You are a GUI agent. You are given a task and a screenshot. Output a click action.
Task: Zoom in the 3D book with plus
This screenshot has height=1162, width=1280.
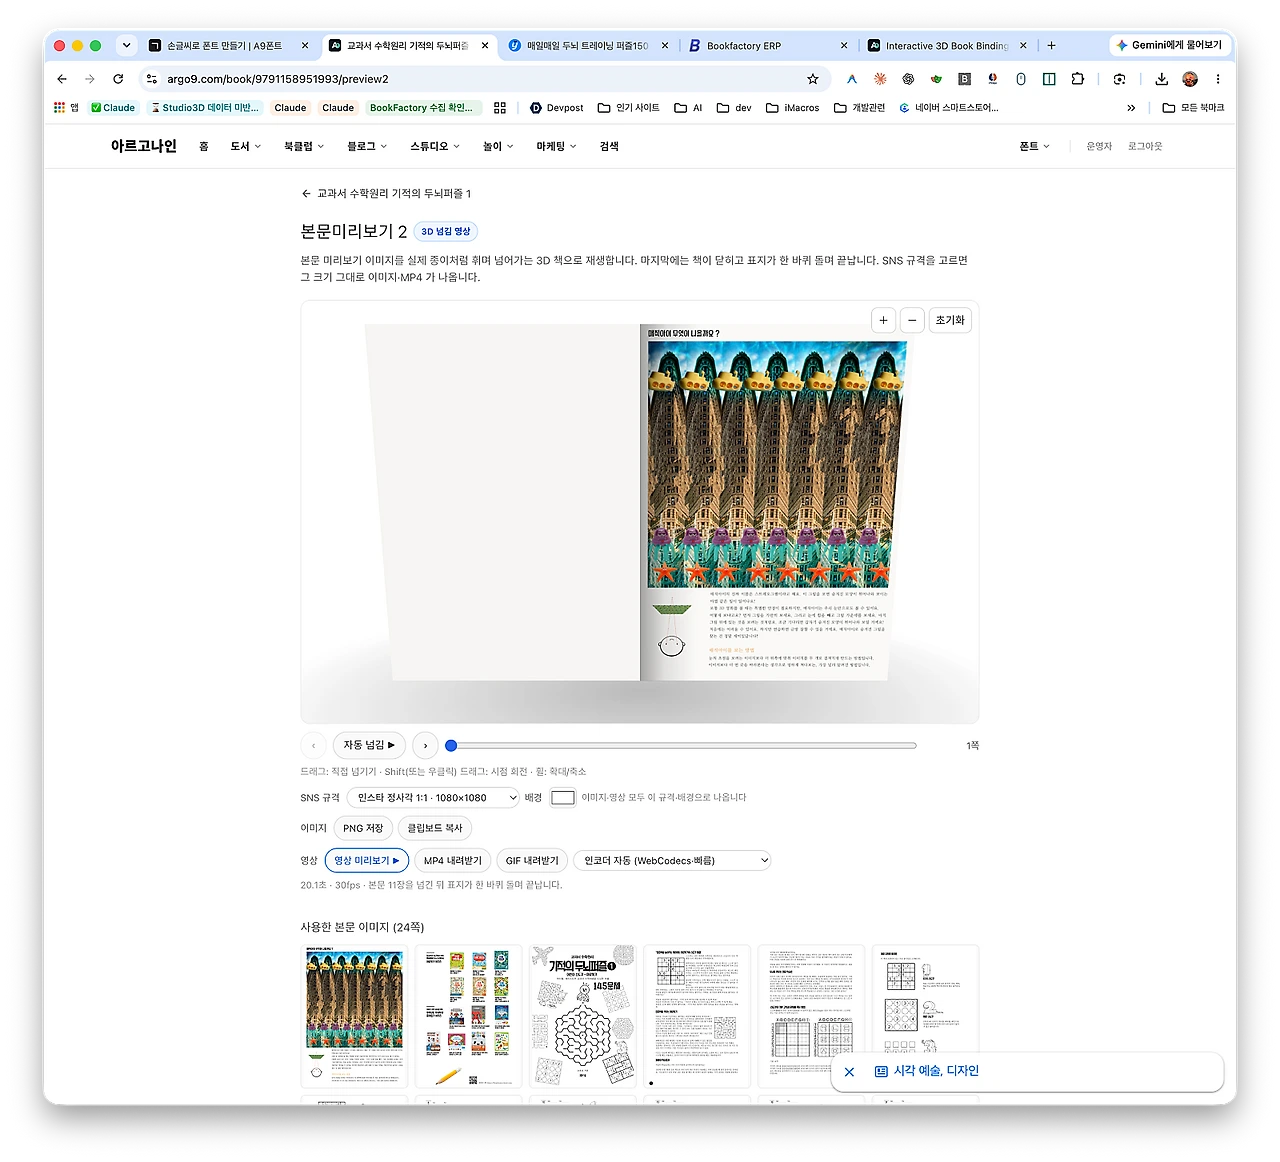[x=883, y=320]
